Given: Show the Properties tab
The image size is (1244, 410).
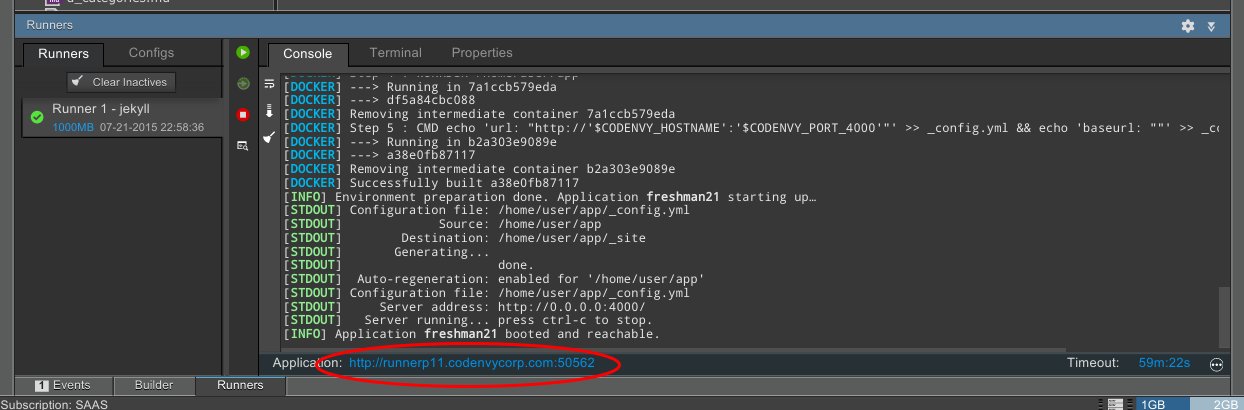Looking at the screenshot, I should (x=481, y=53).
